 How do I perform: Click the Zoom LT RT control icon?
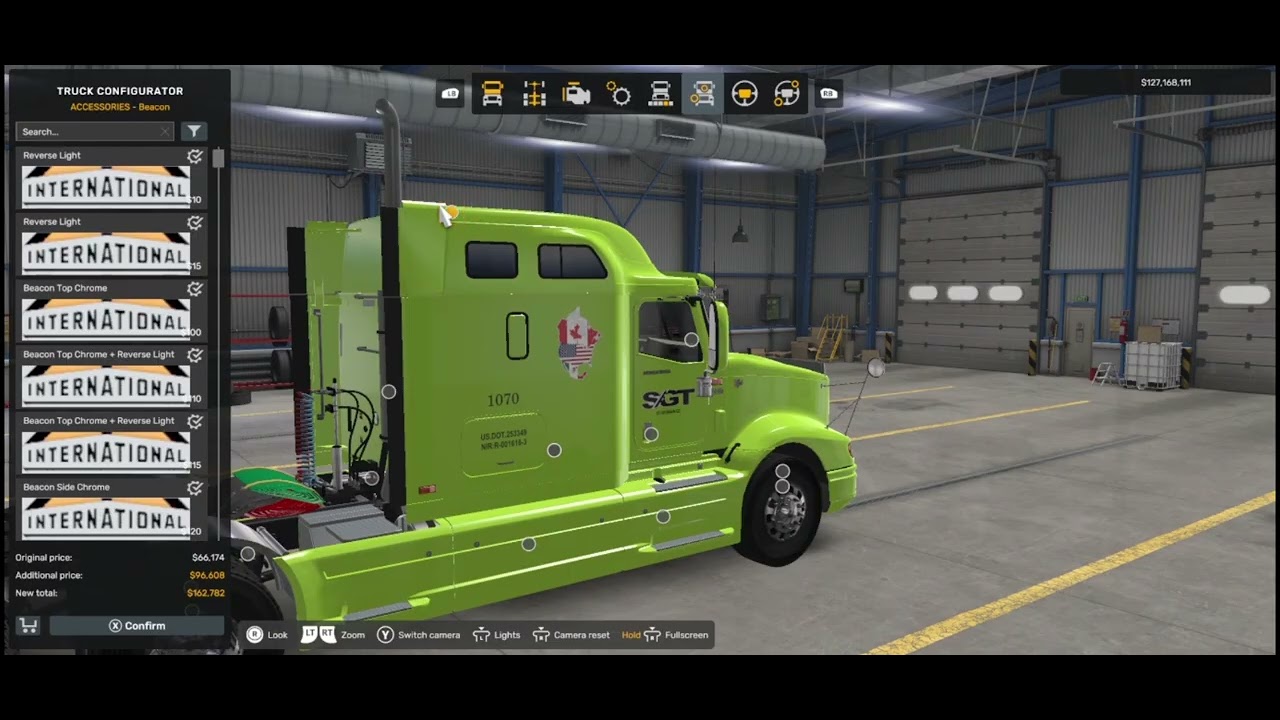pos(318,635)
